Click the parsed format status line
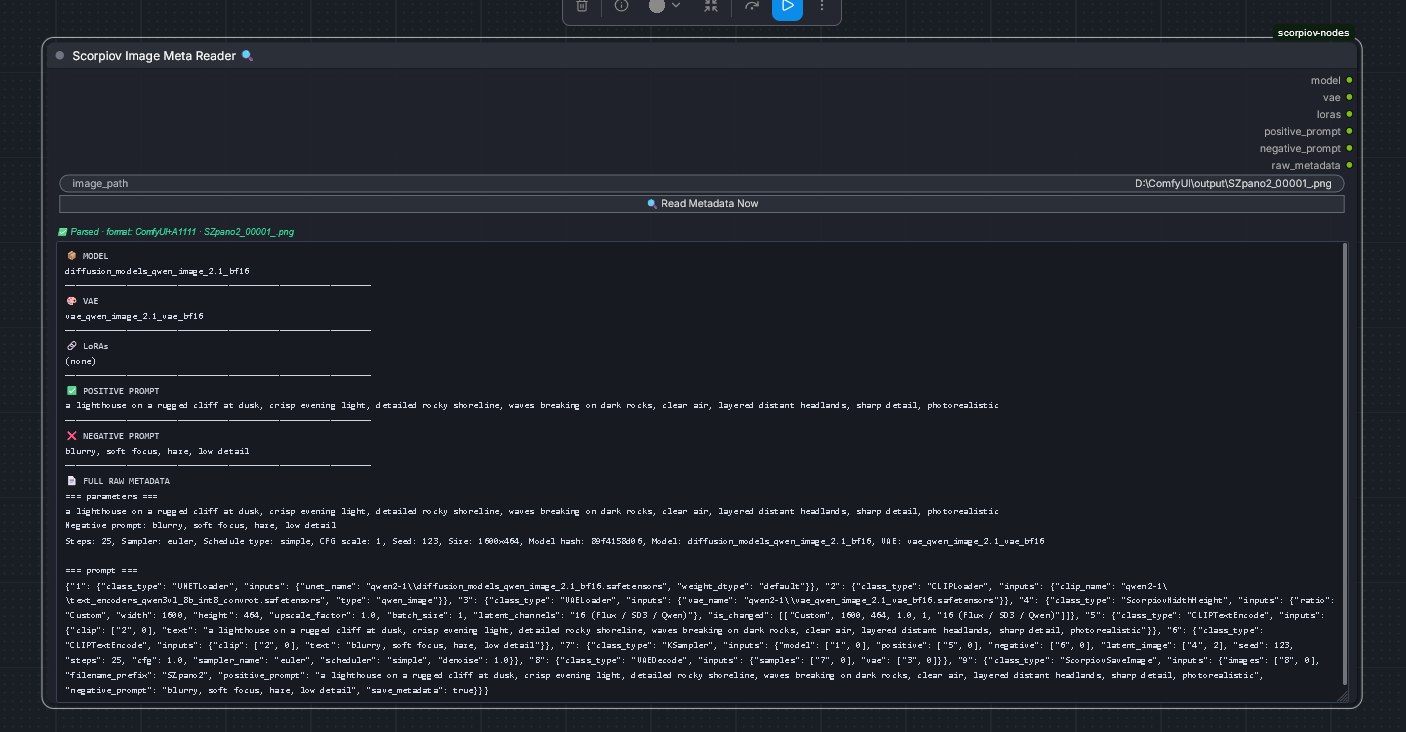This screenshot has width=1406, height=732. point(176,232)
